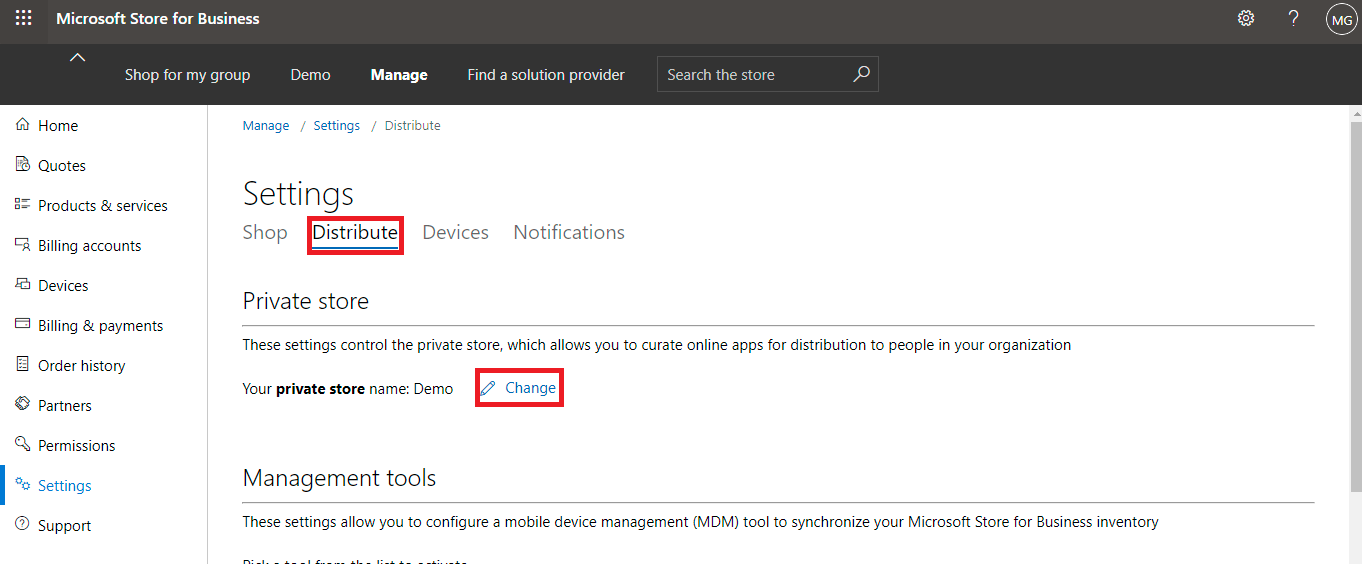The height and width of the screenshot is (564, 1362).
Task: Open the Demo private store menu item
Action: tap(310, 74)
